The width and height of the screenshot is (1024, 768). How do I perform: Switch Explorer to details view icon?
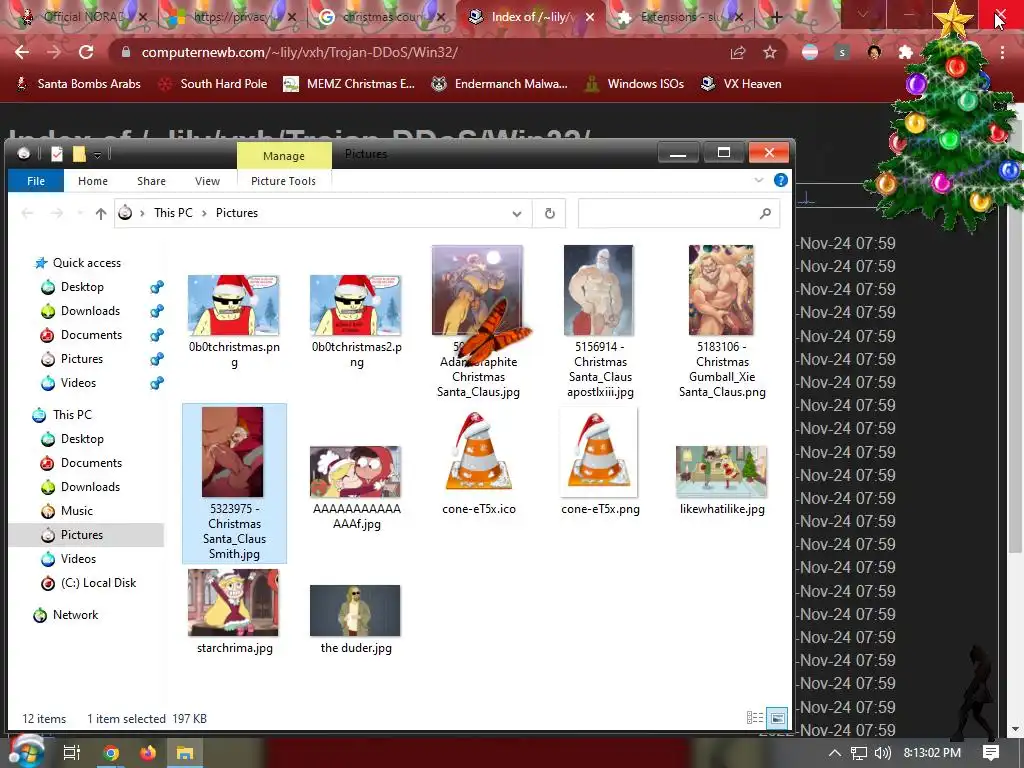754,718
